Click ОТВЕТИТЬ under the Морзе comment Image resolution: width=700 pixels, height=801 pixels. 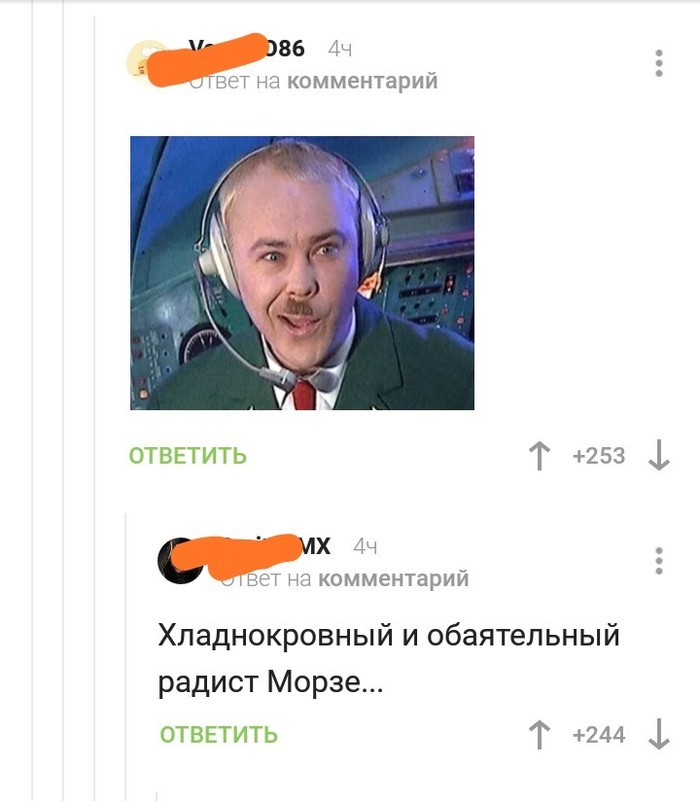coord(219,735)
